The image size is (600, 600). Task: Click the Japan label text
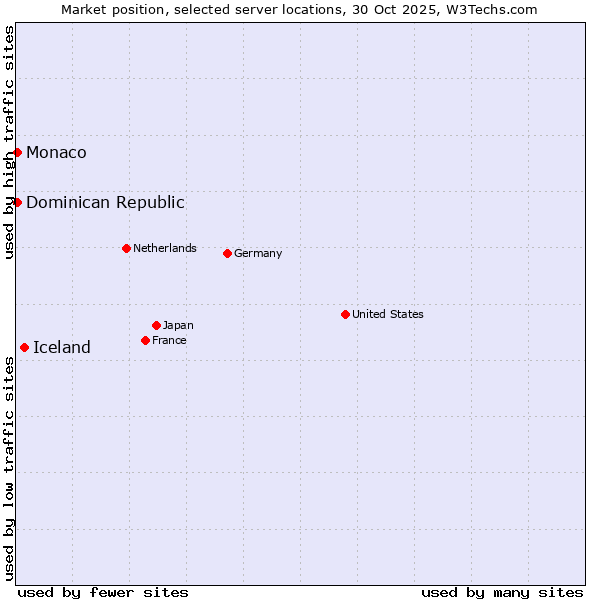tap(178, 325)
